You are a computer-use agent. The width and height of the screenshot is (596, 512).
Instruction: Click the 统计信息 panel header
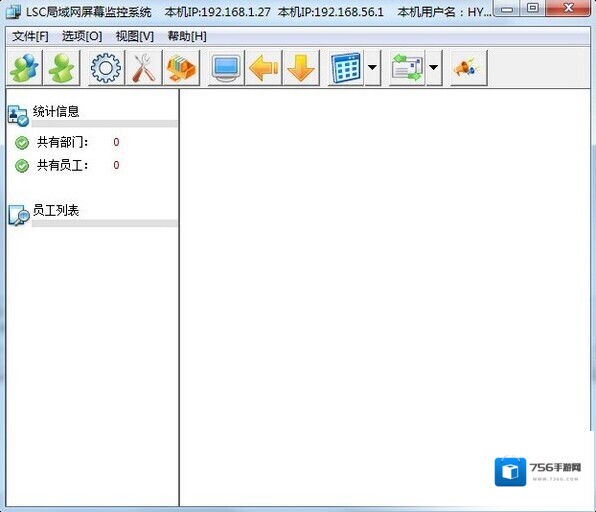click(56, 111)
